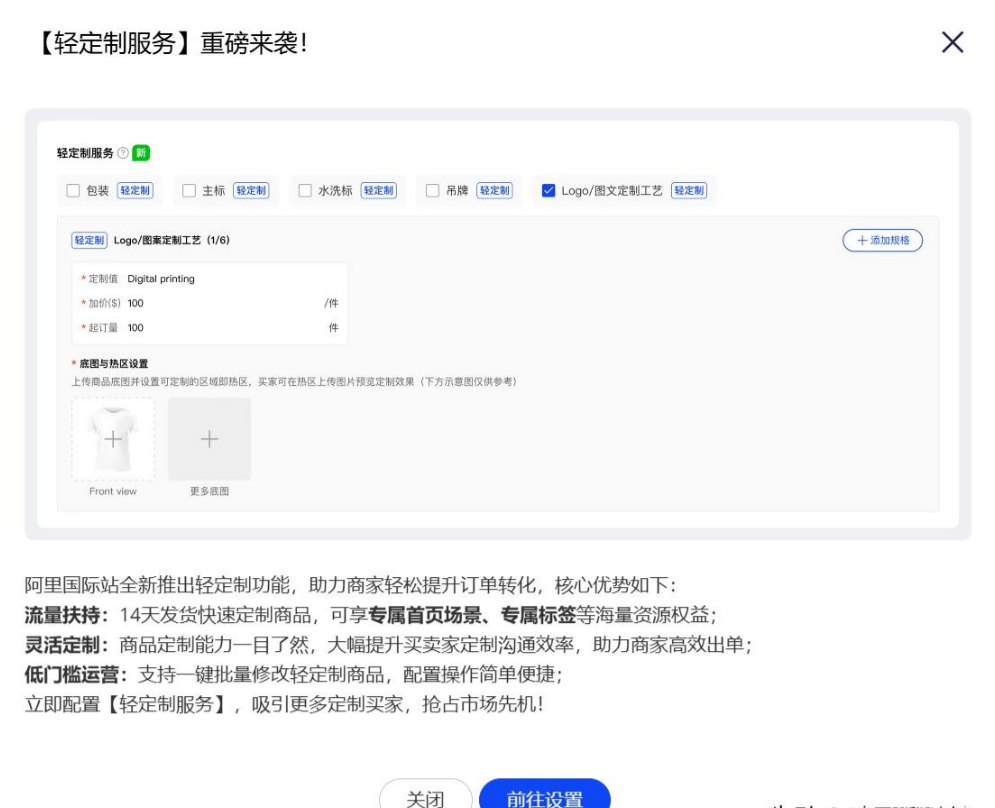Click the line starting 阿里国际站全新推出轻定制功能

pyautogui.click(x=350, y=585)
